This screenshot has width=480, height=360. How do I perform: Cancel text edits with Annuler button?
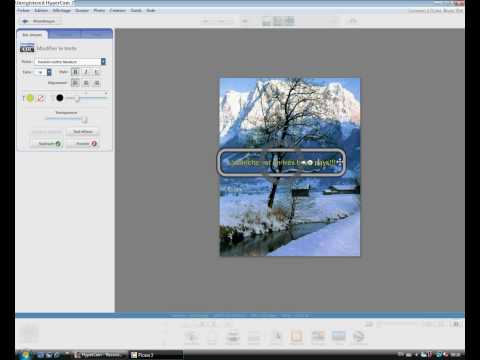84,144
